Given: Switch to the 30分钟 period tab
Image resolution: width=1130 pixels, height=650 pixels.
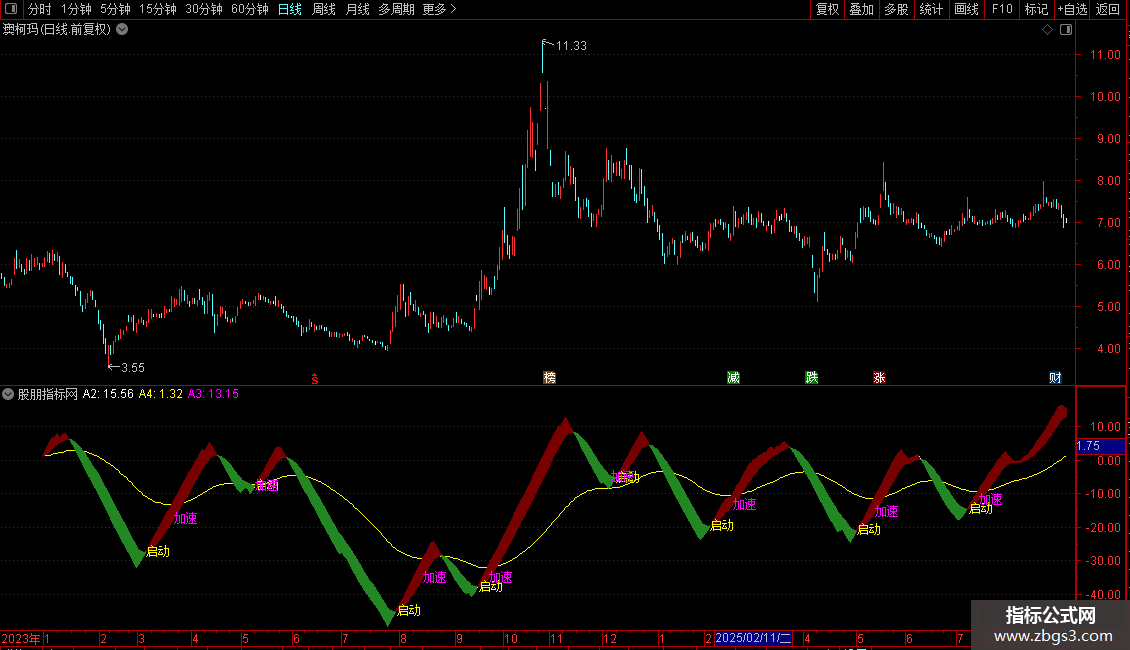Looking at the screenshot, I should [x=204, y=9].
